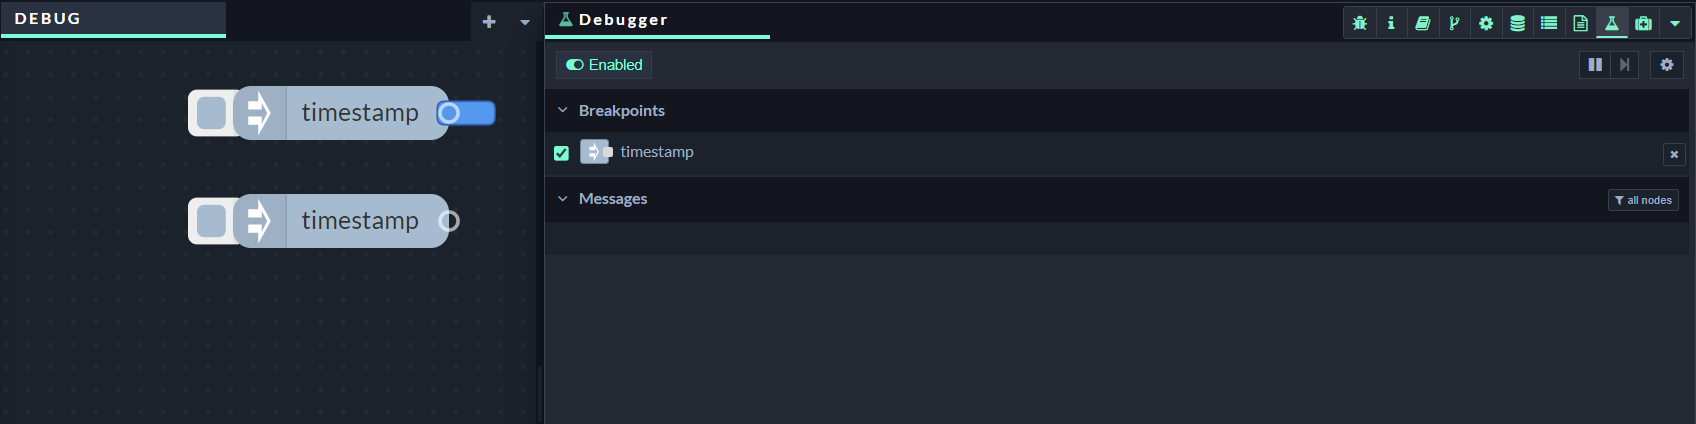The width and height of the screenshot is (1696, 424).
Task: Open the project history branch icon
Action: tap(1454, 23)
